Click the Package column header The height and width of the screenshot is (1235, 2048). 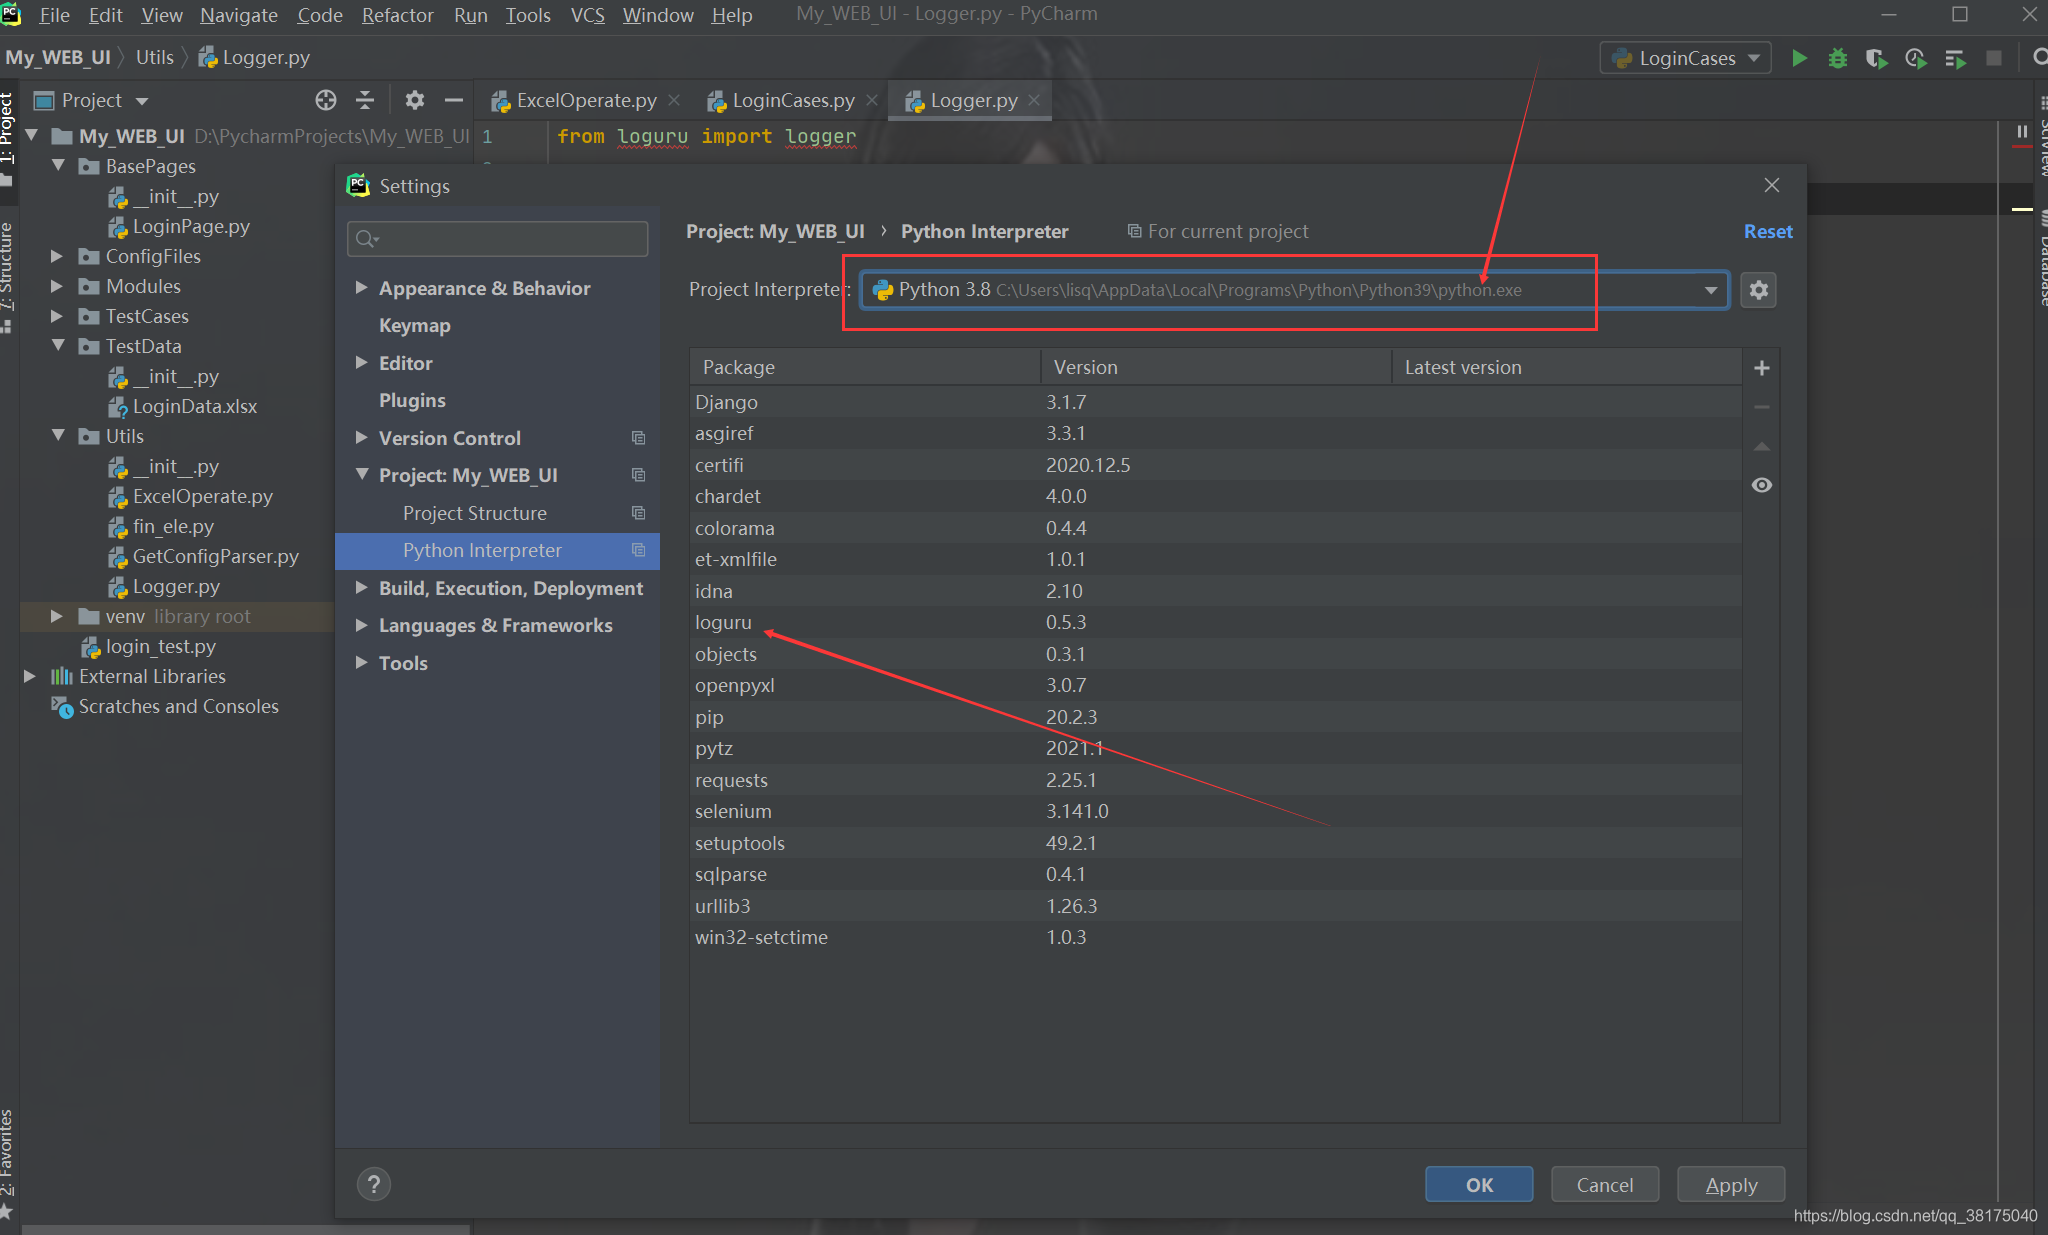(865, 367)
